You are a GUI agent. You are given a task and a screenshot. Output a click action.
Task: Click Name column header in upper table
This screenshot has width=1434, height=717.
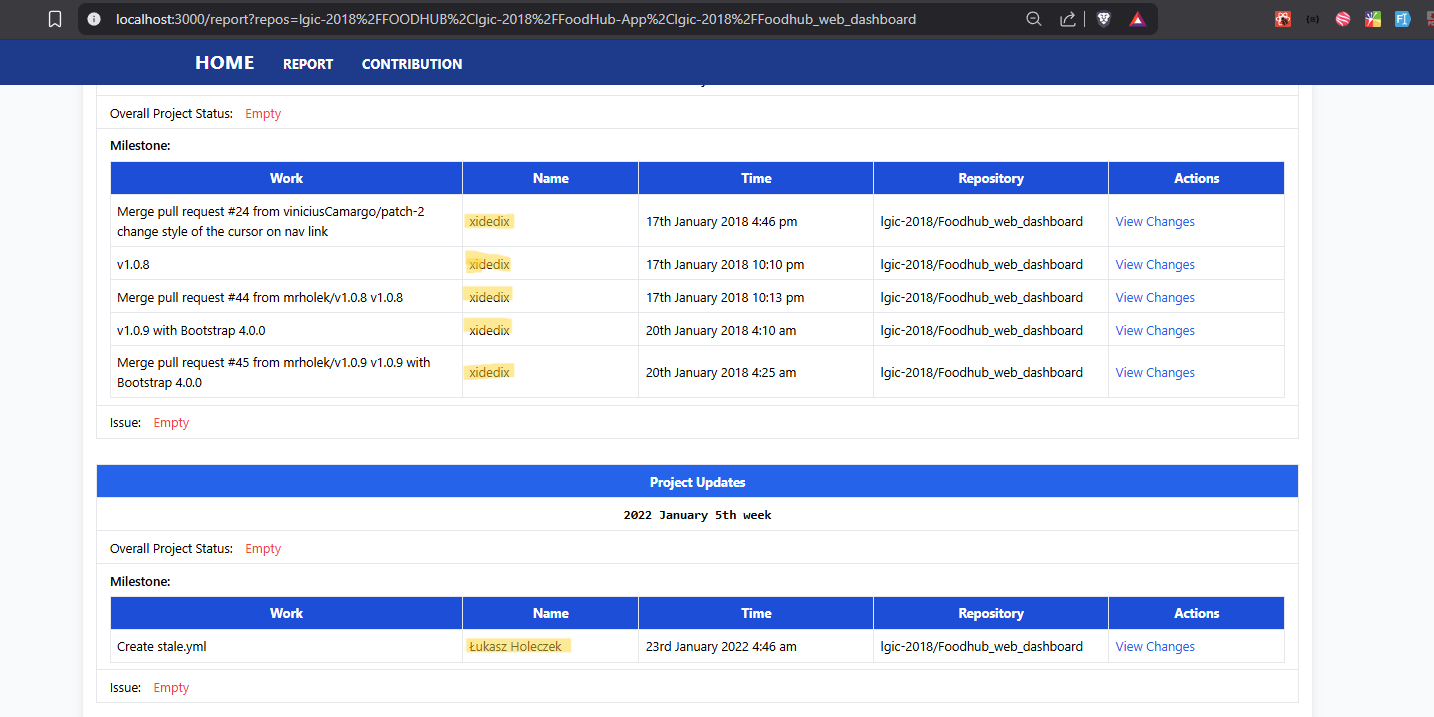point(550,178)
